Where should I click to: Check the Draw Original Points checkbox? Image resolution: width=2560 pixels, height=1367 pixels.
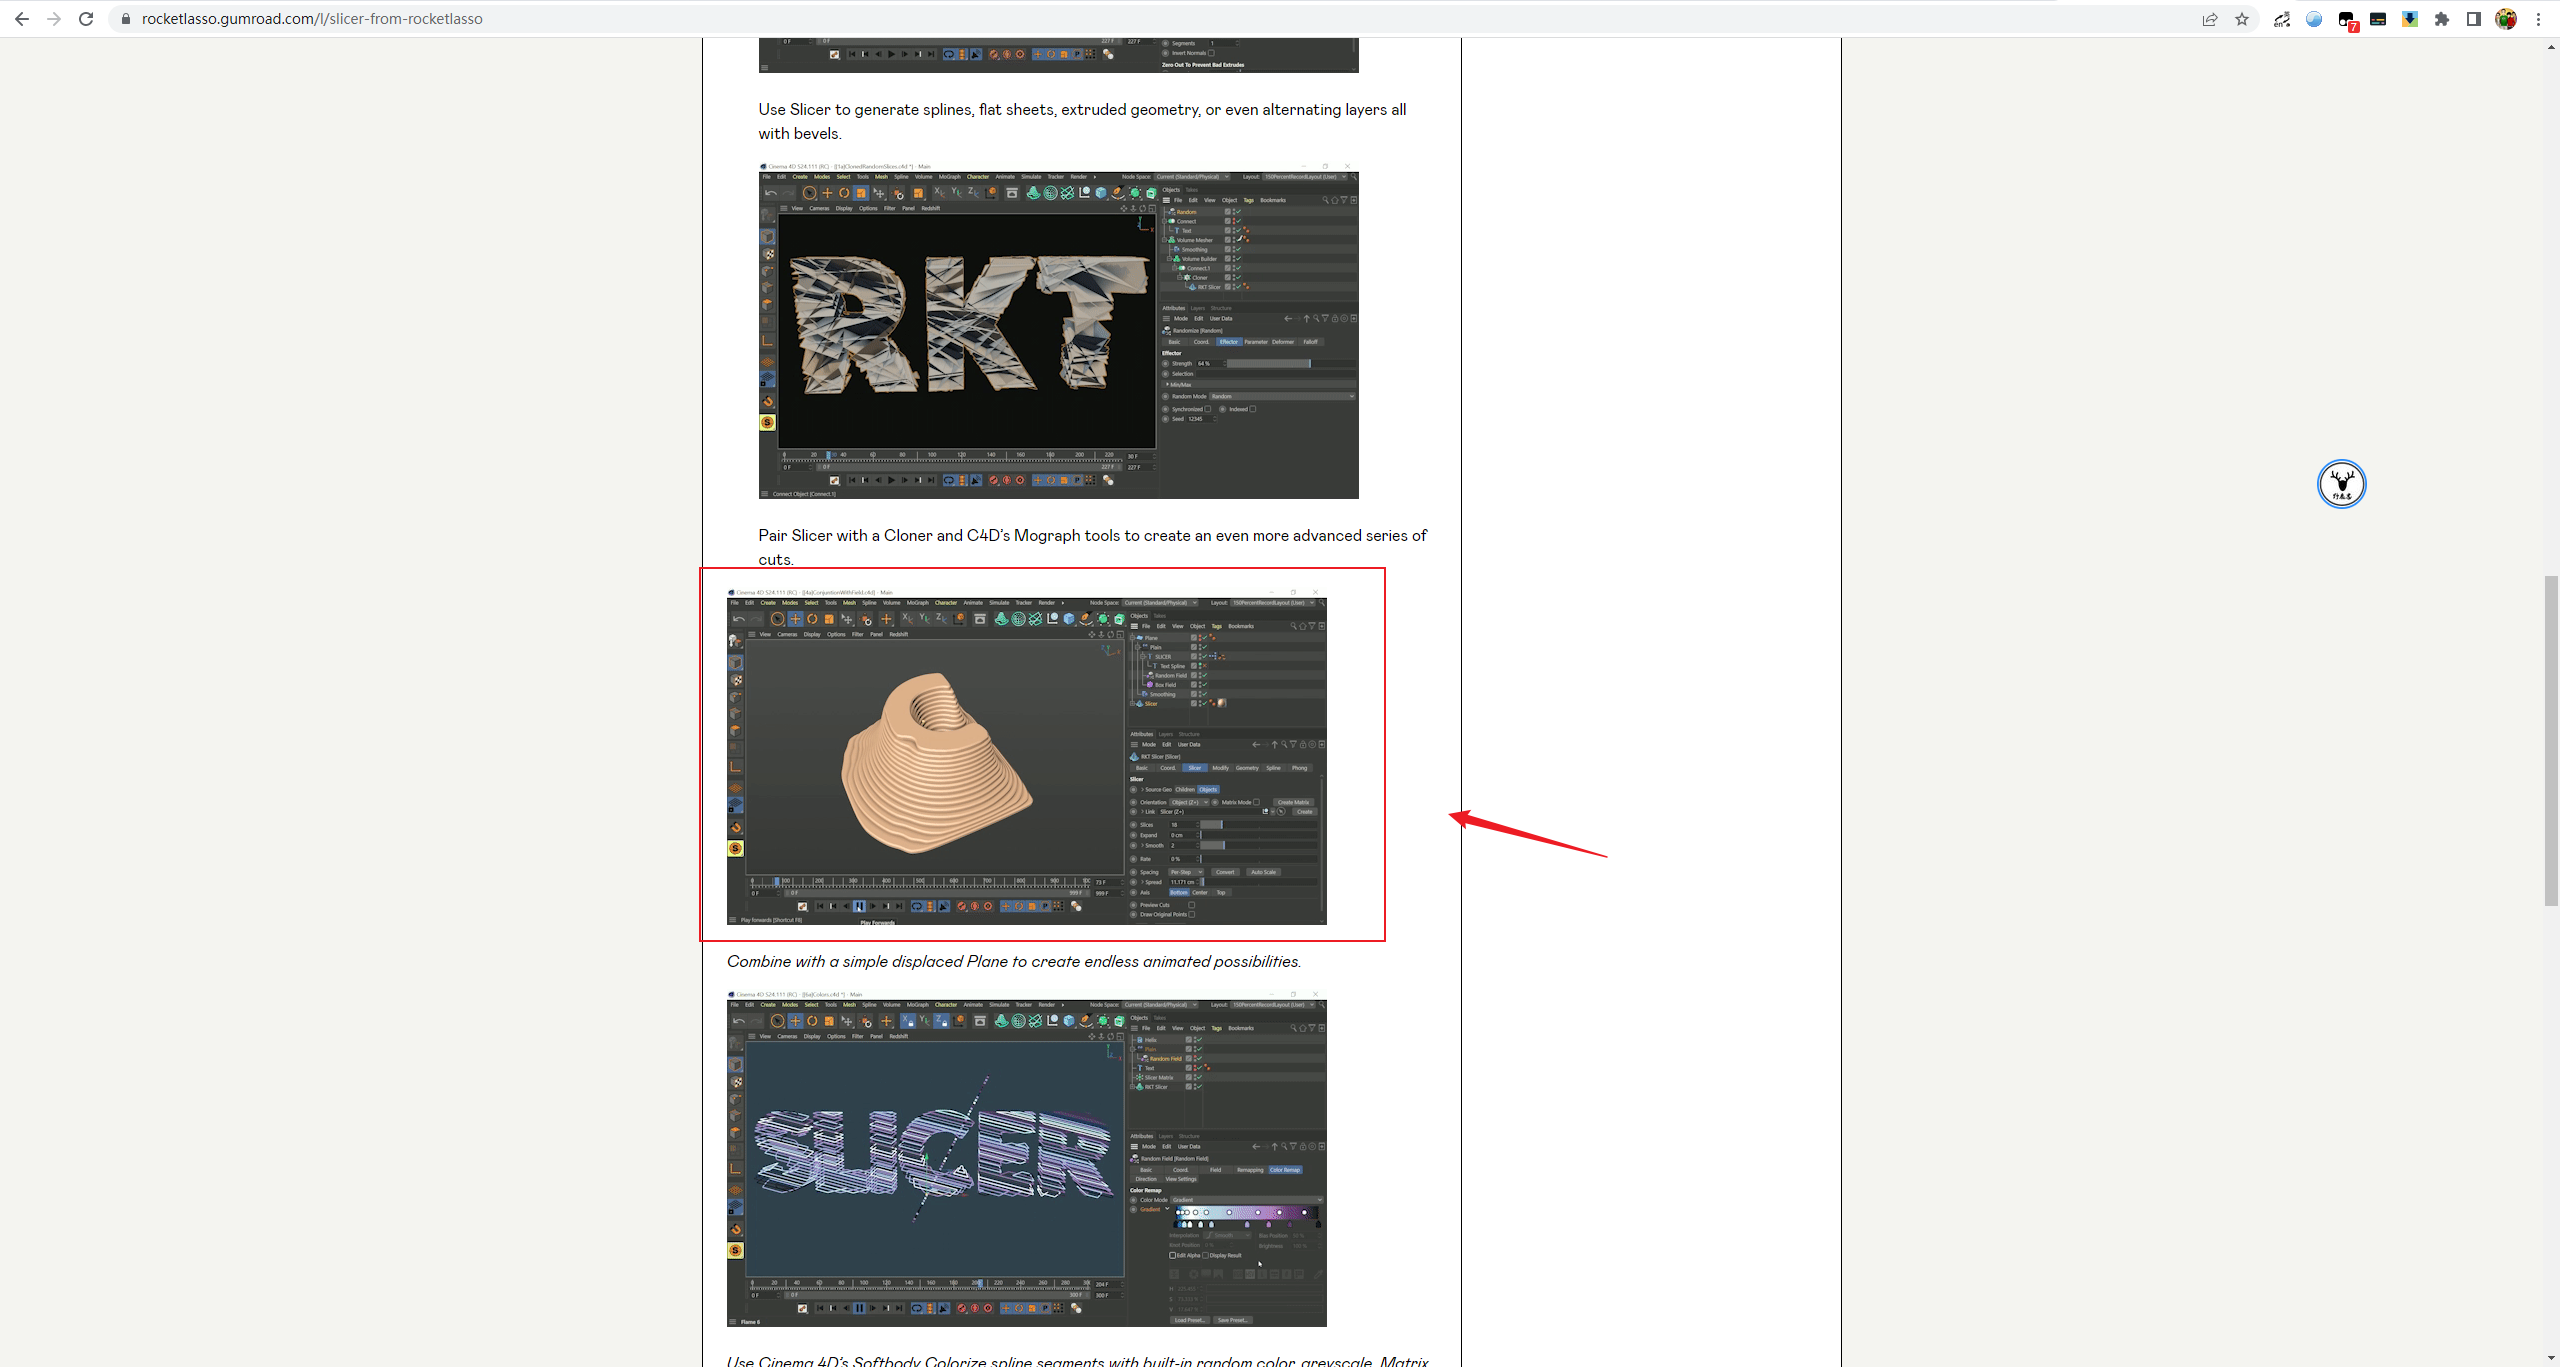point(1192,914)
